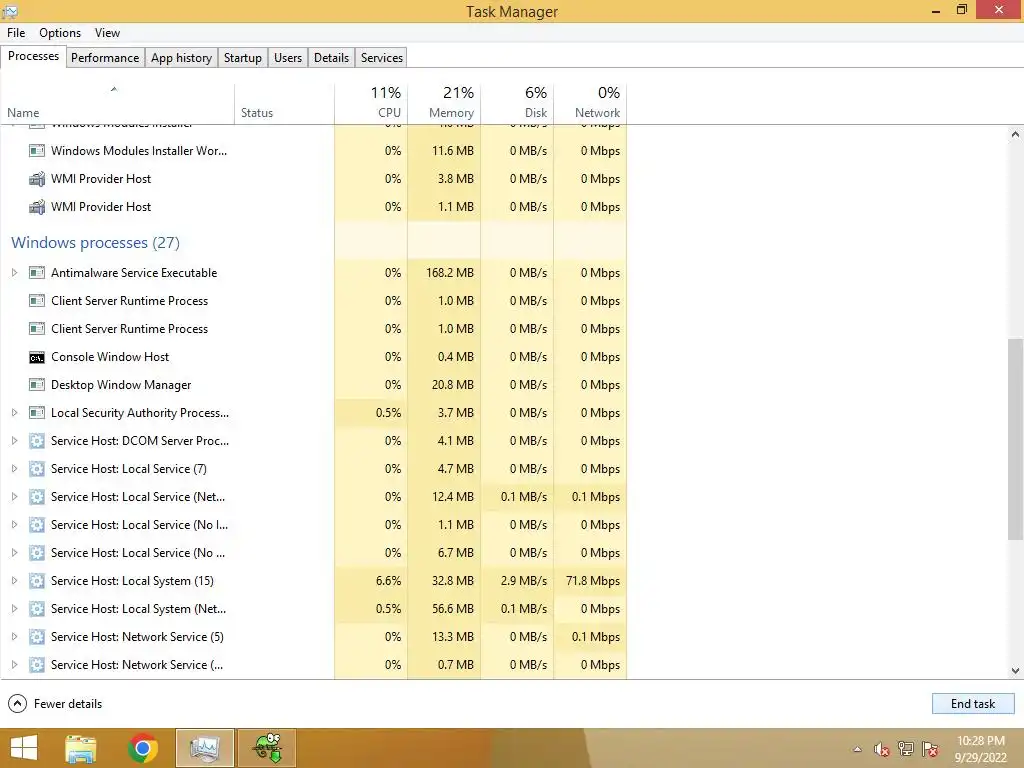
Task: Expand Service Host: DCOM Server Process row
Action: (14, 441)
